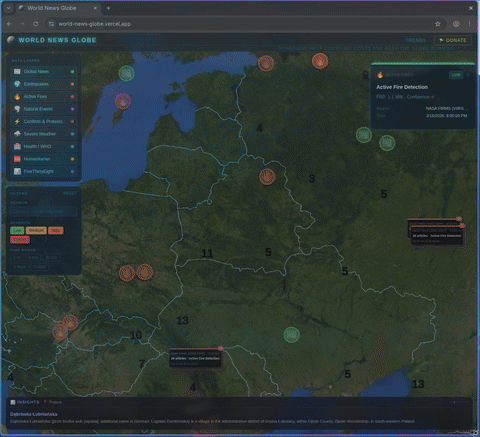The image size is (480, 437).
Task: Reload the page using the refresh icon
Action: pos(35,24)
